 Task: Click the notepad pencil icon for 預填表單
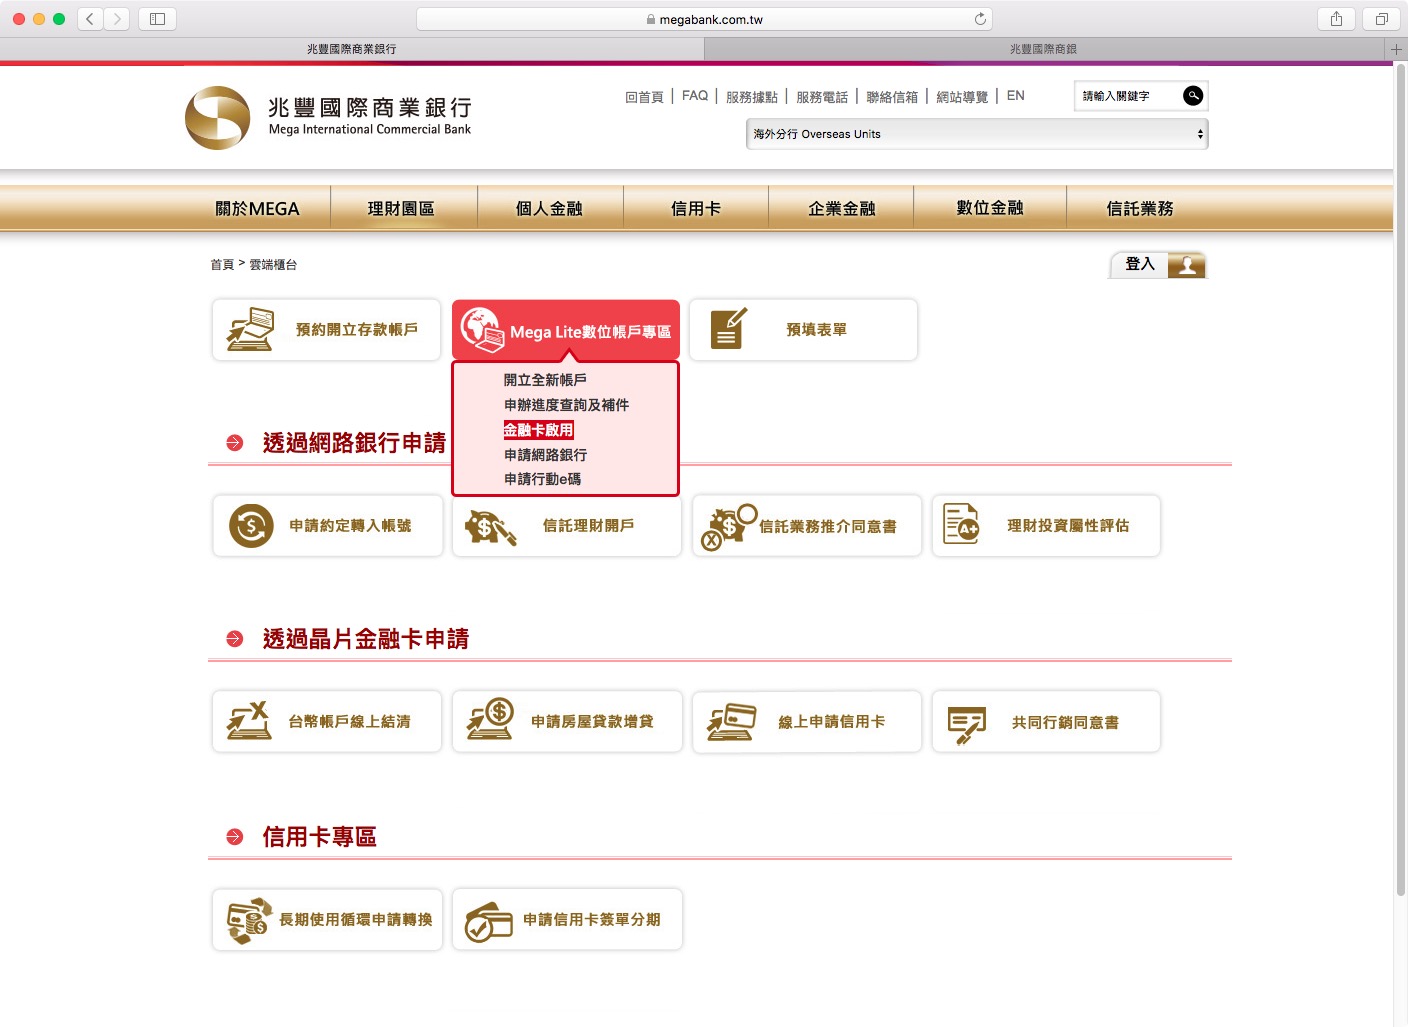click(x=728, y=329)
